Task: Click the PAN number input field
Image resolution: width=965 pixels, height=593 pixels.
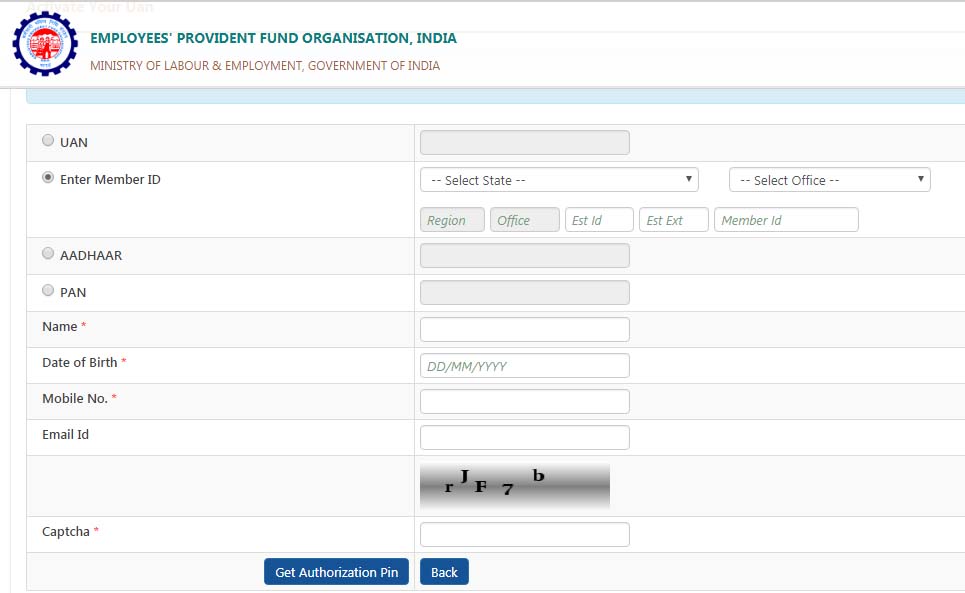Action: 524,292
